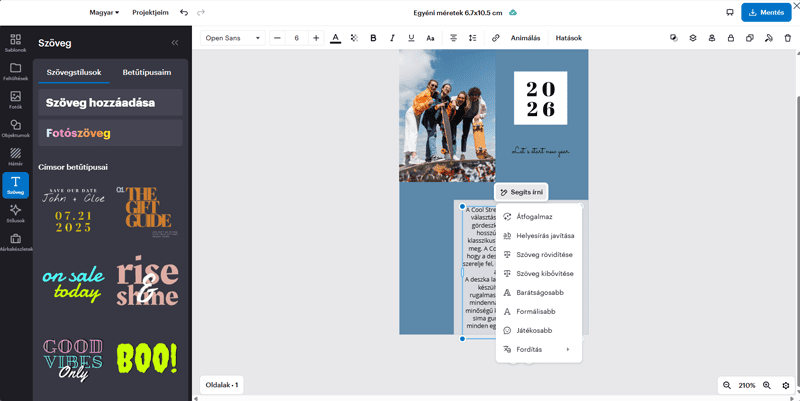Switch to the Betűtípusaim tab
The height and width of the screenshot is (401, 800).
(x=147, y=72)
